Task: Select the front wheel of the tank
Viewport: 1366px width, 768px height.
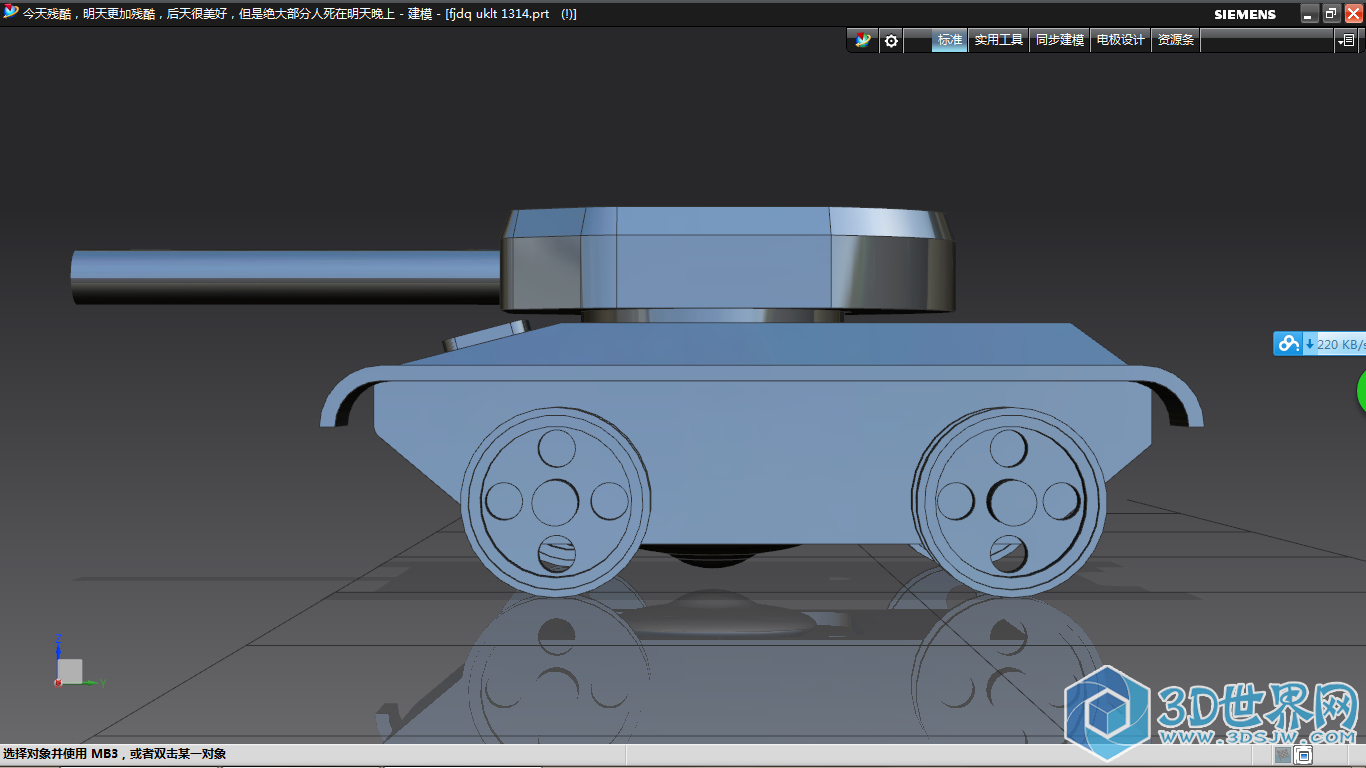Action: tap(555, 500)
